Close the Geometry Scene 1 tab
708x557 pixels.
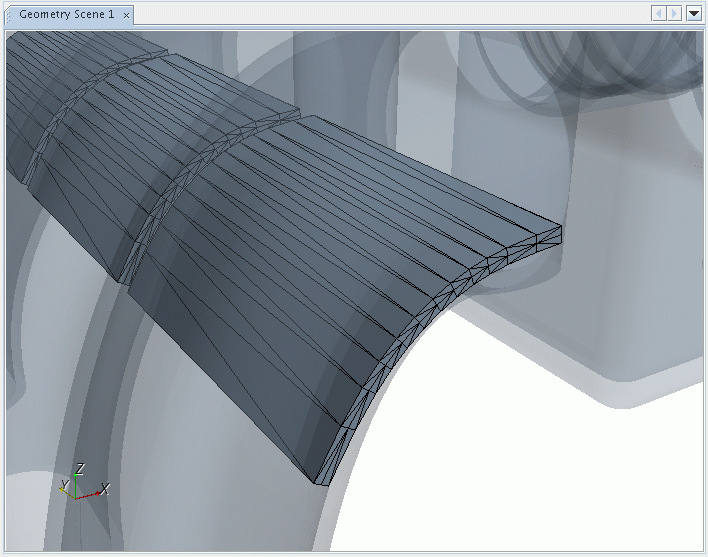127,15
